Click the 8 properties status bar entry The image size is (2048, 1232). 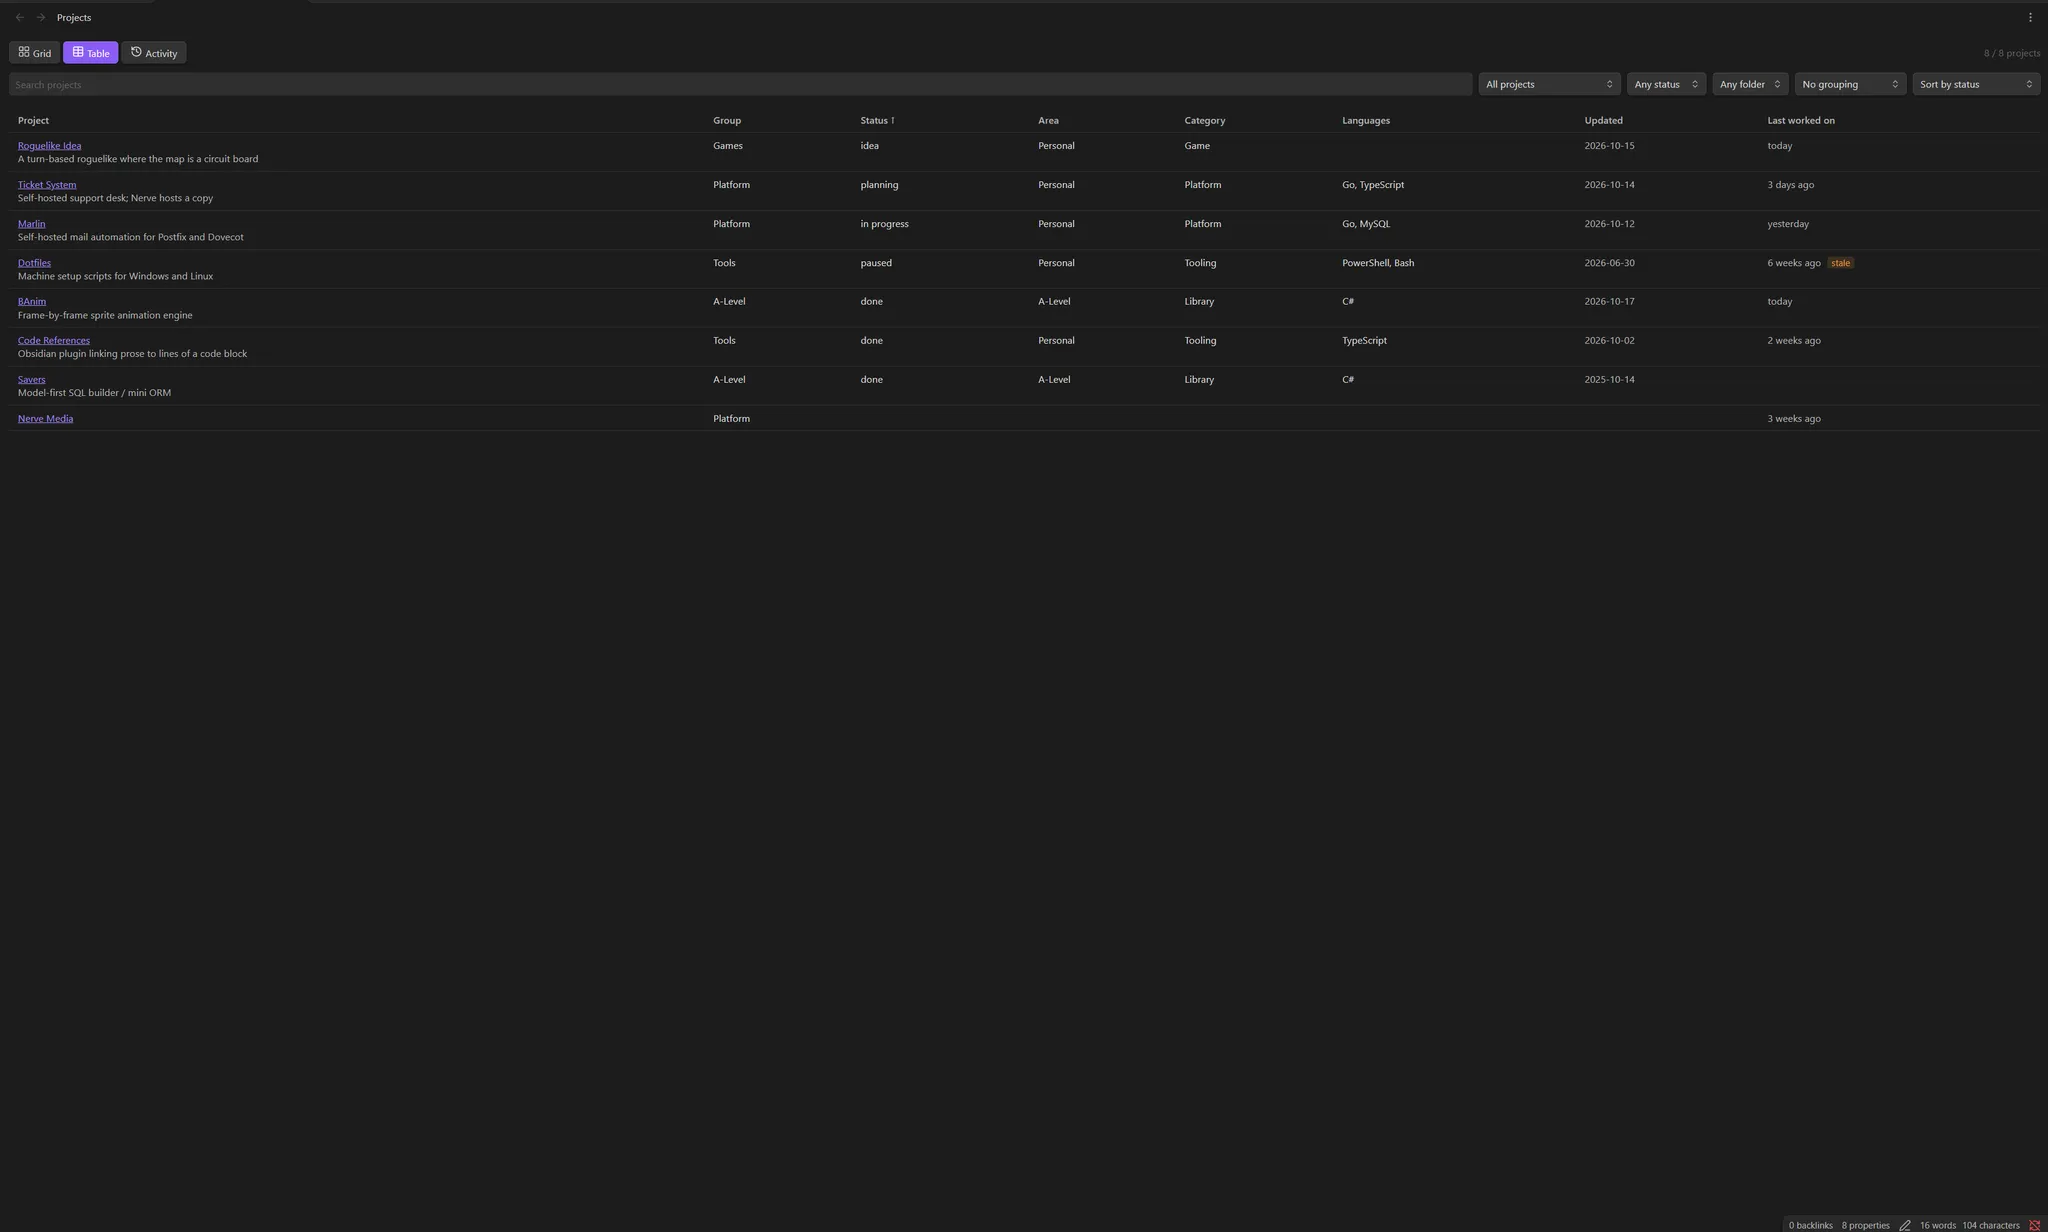point(1865,1225)
